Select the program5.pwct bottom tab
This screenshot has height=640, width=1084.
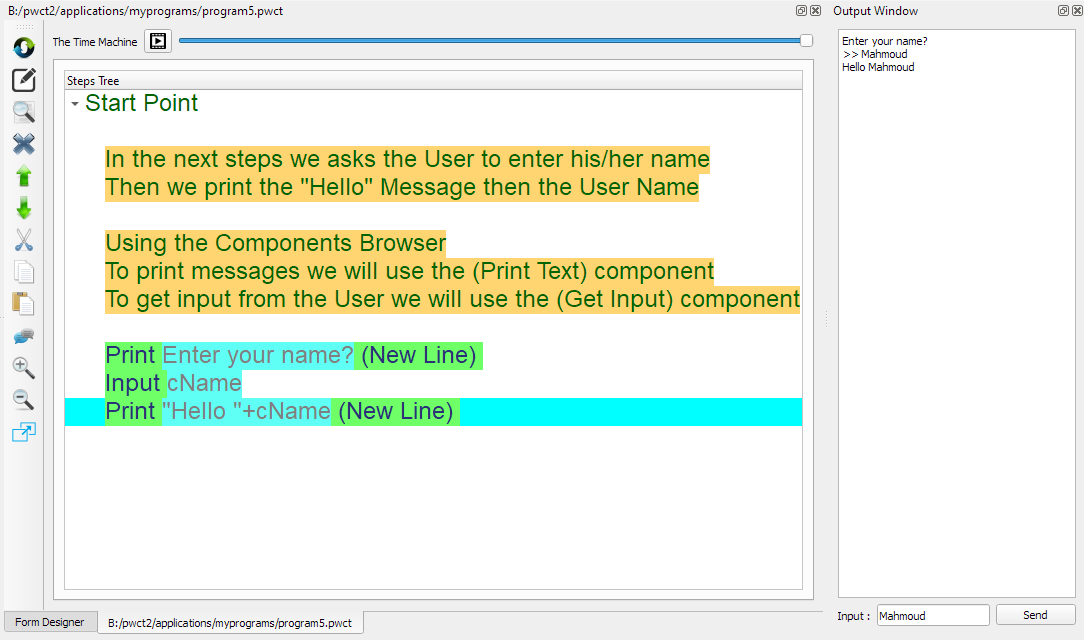point(230,623)
